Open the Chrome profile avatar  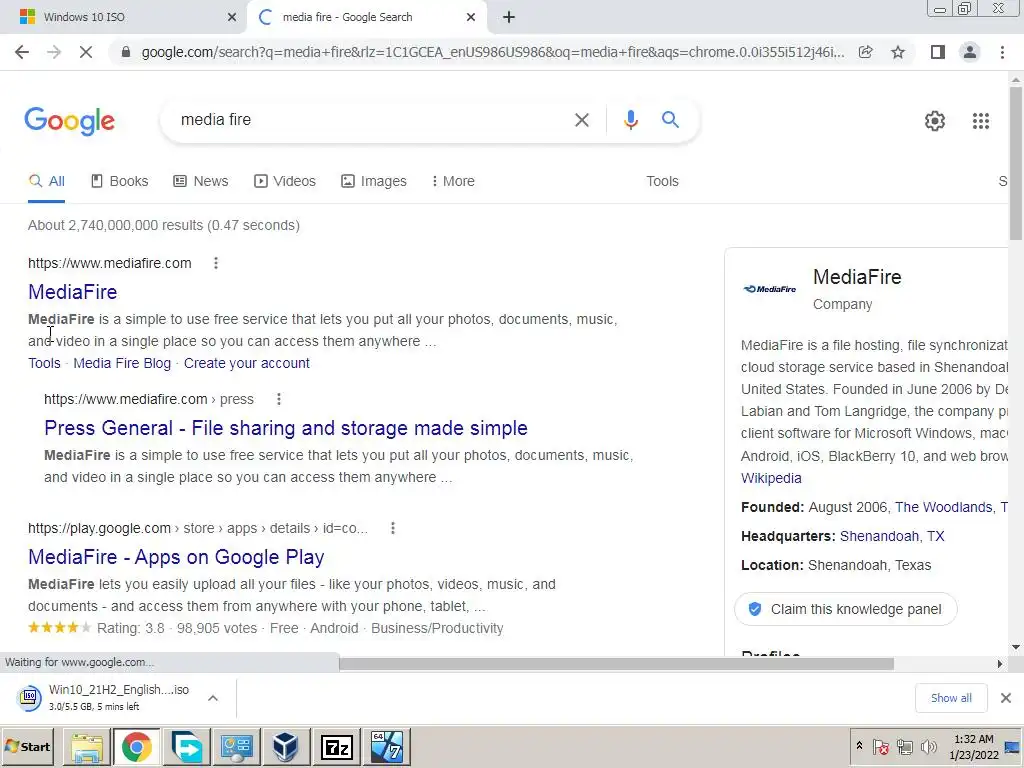click(x=970, y=52)
